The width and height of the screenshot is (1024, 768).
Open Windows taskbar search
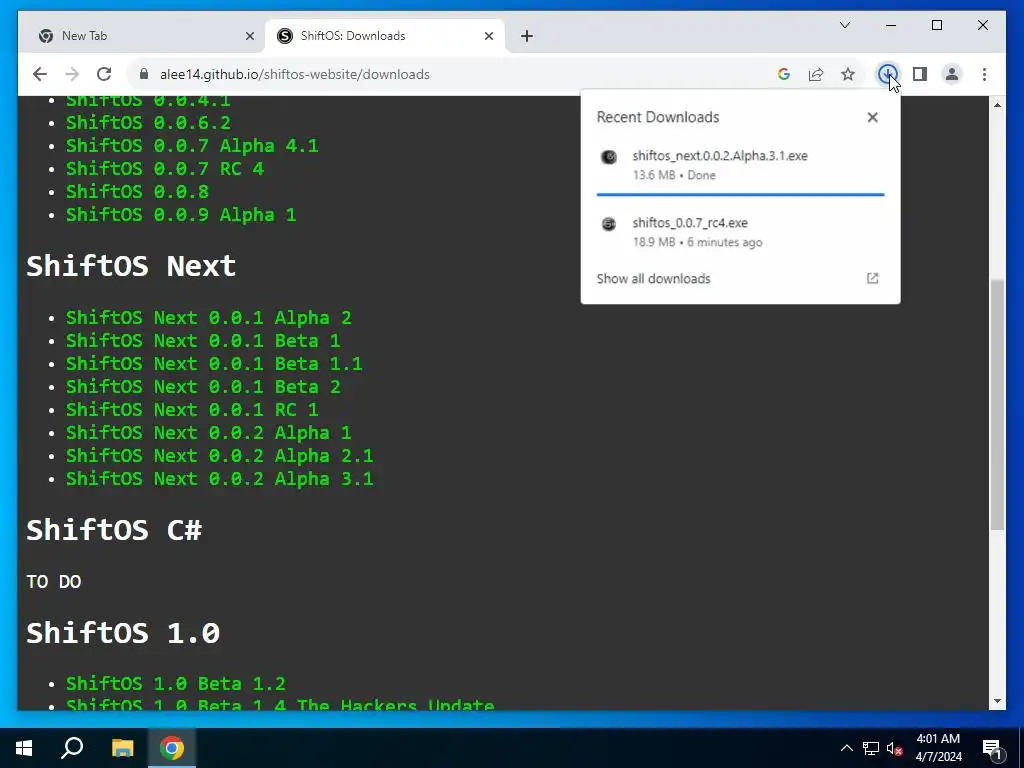tap(72, 748)
